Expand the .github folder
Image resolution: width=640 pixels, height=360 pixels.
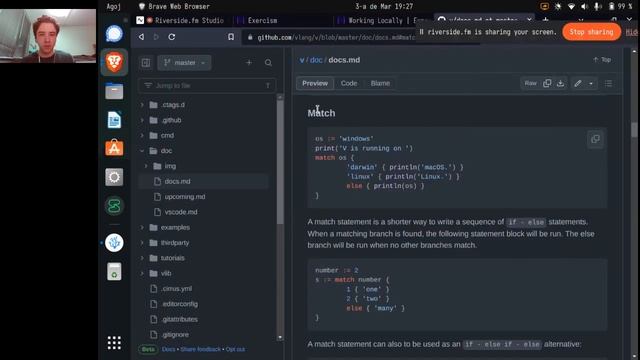coord(142,120)
